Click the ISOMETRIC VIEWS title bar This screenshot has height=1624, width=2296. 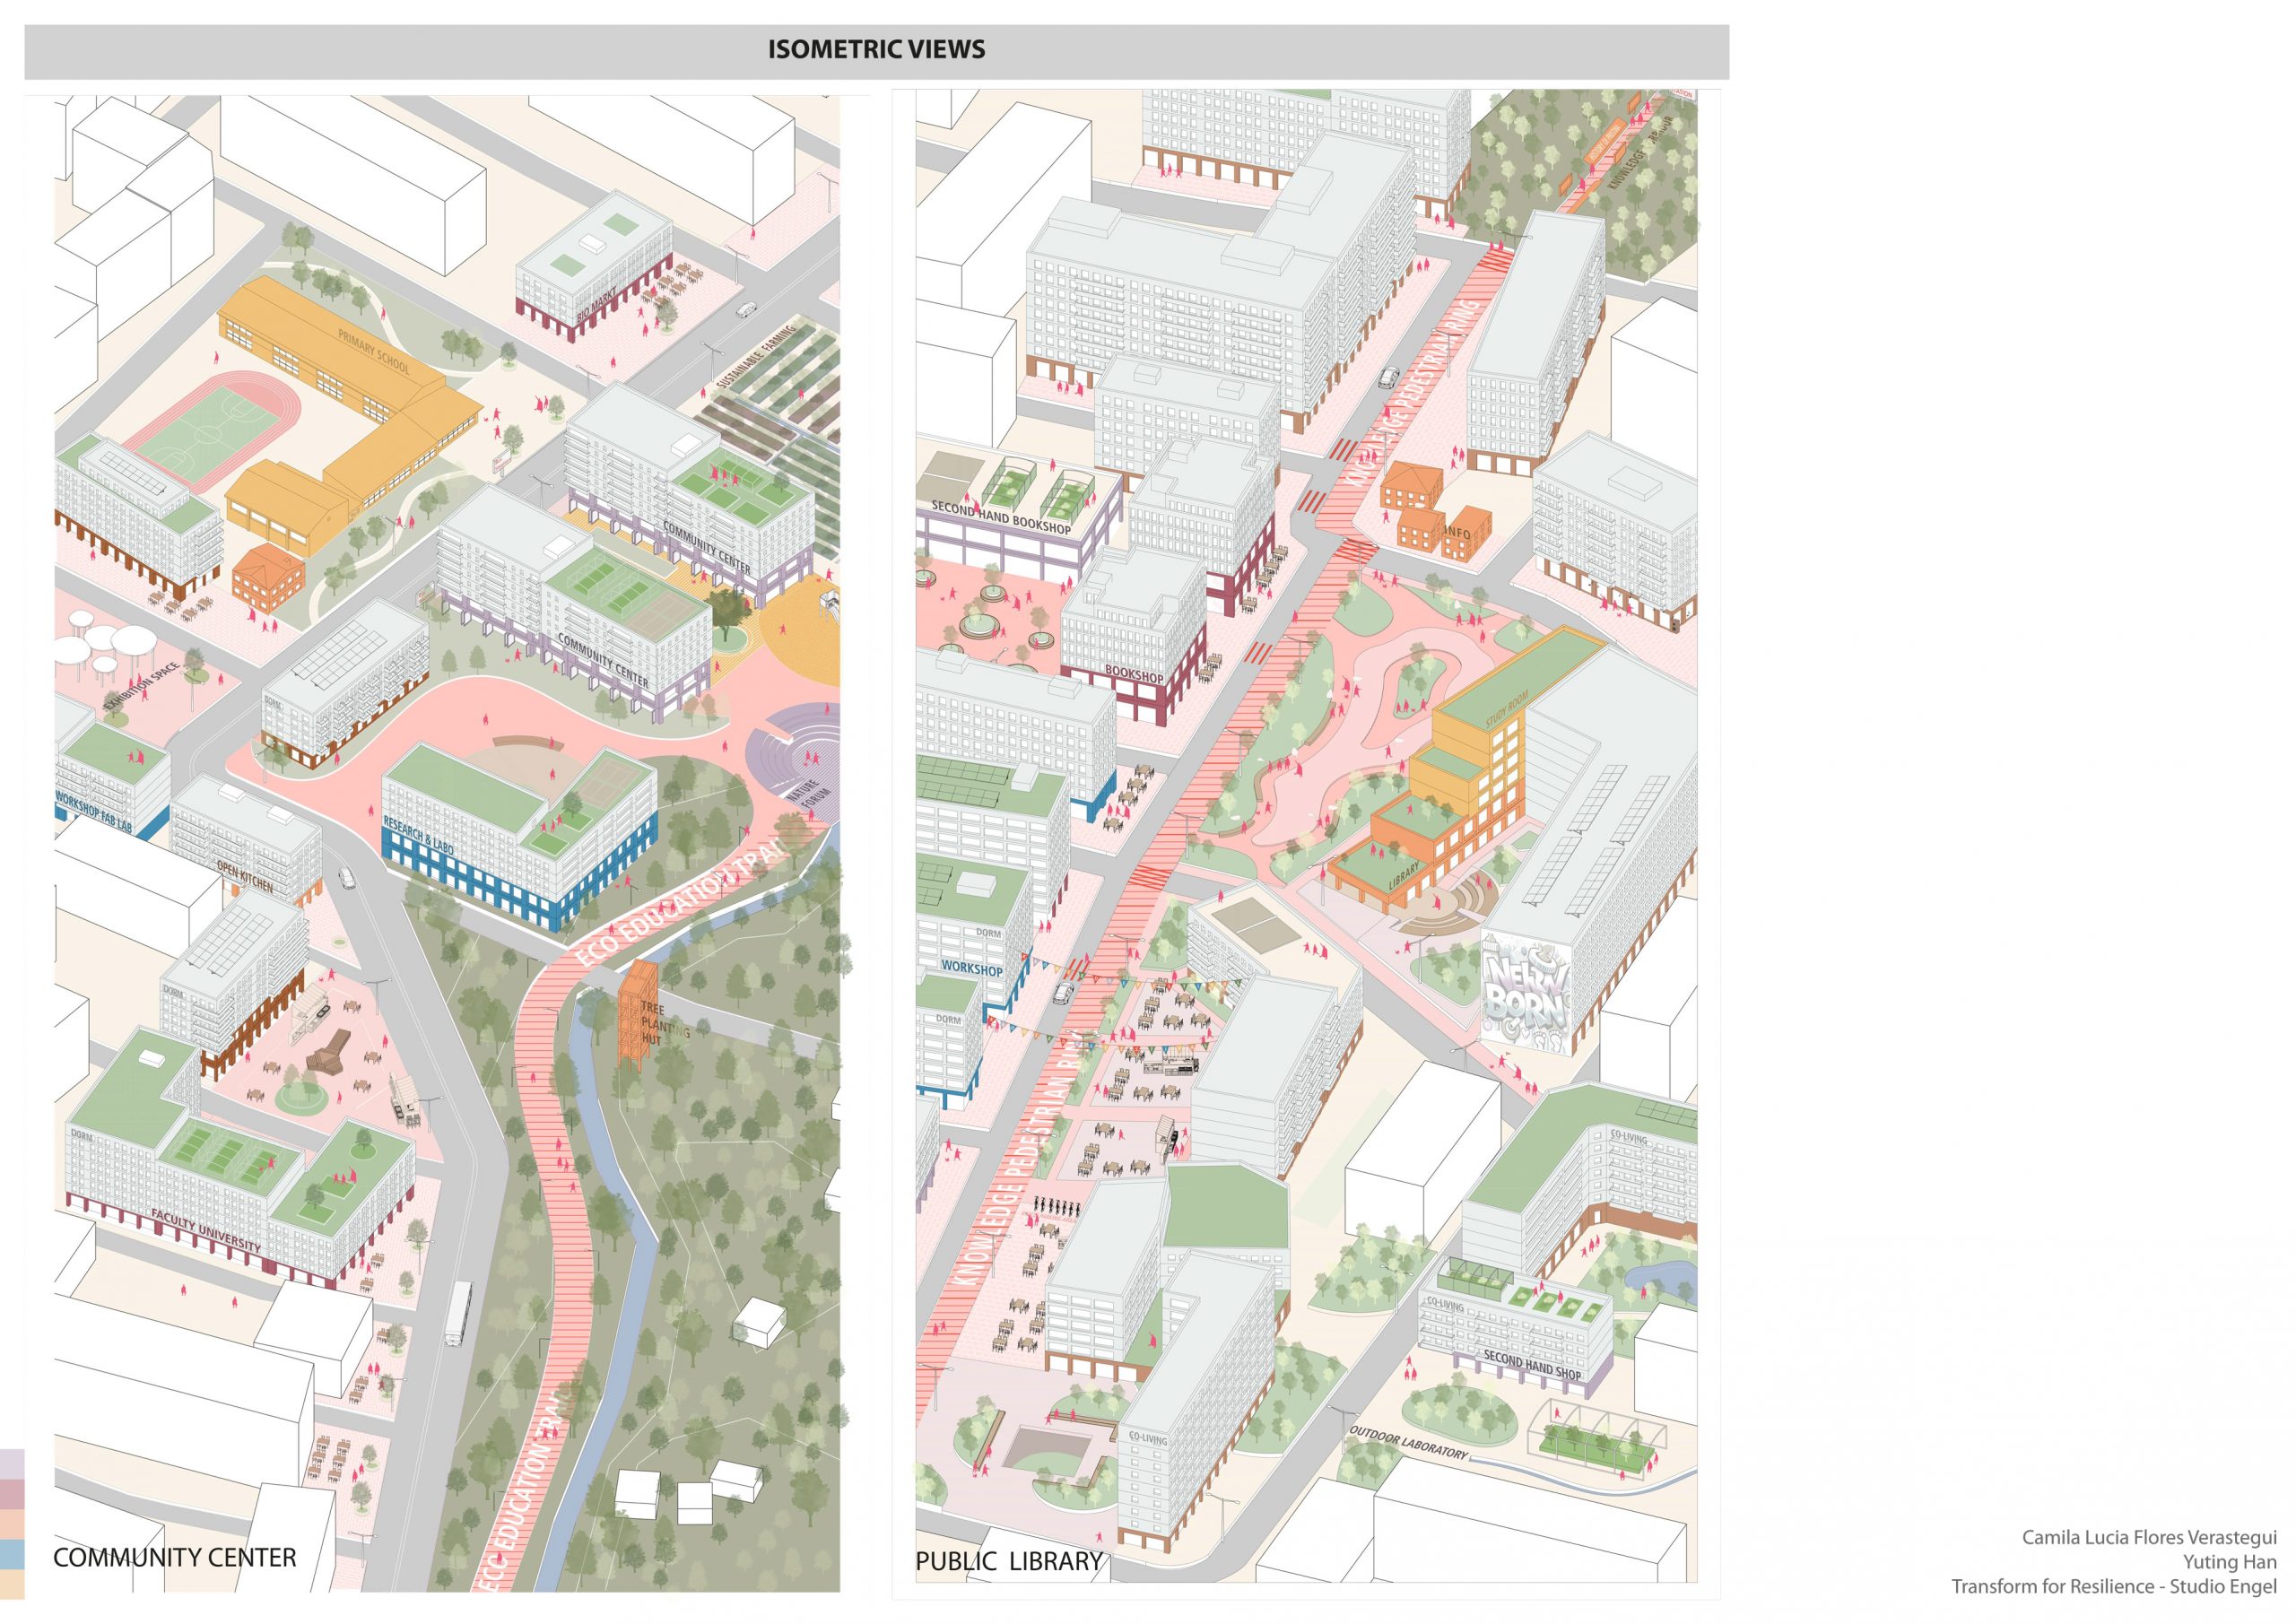click(x=876, y=51)
